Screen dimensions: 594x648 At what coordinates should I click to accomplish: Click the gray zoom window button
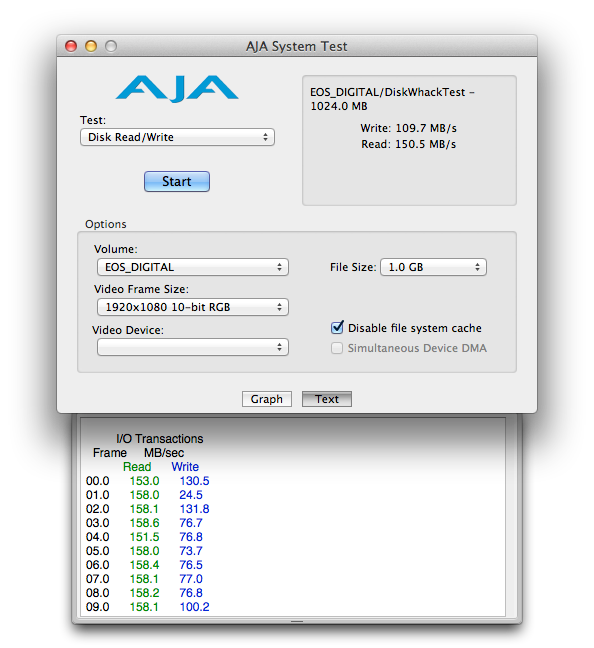coord(111,46)
